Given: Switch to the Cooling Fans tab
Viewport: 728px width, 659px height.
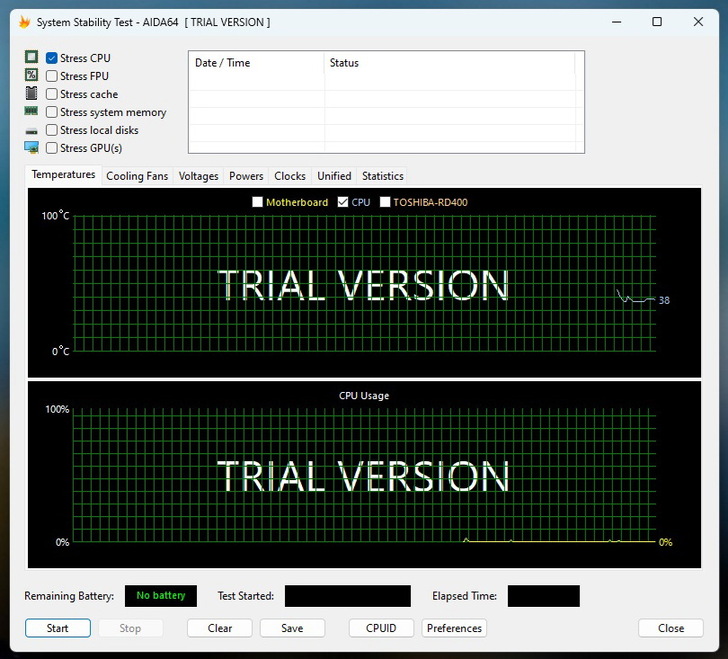Looking at the screenshot, I should (137, 176).
